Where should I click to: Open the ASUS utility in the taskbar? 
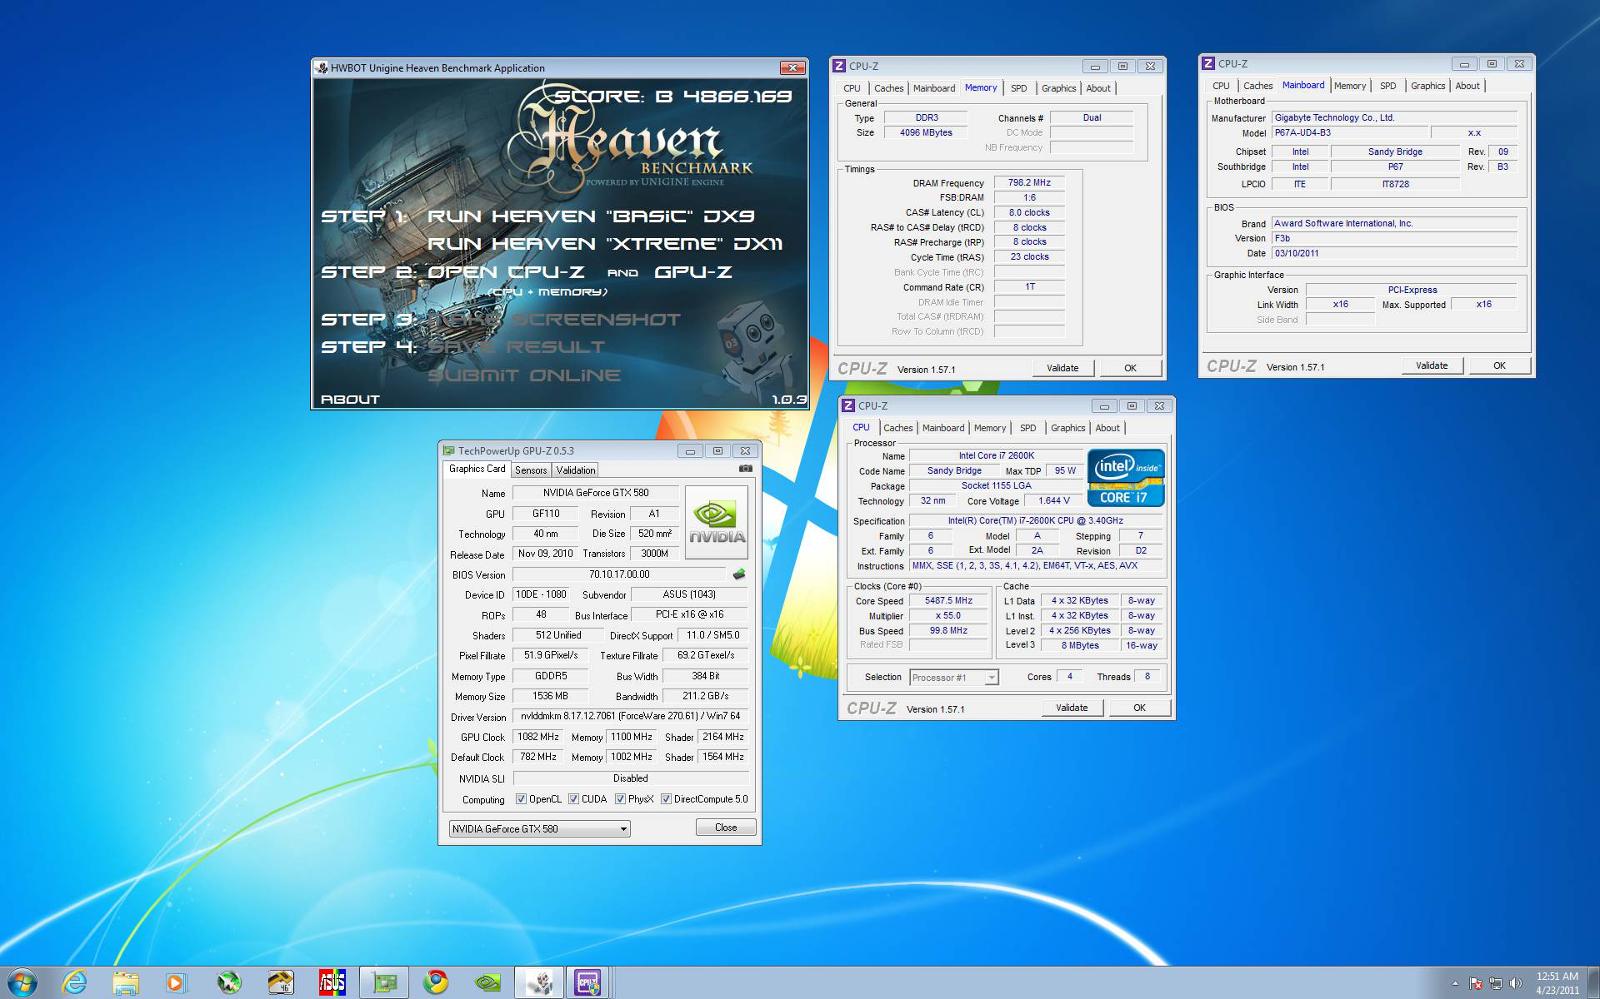pyautogui.click(x=332, y=982)
